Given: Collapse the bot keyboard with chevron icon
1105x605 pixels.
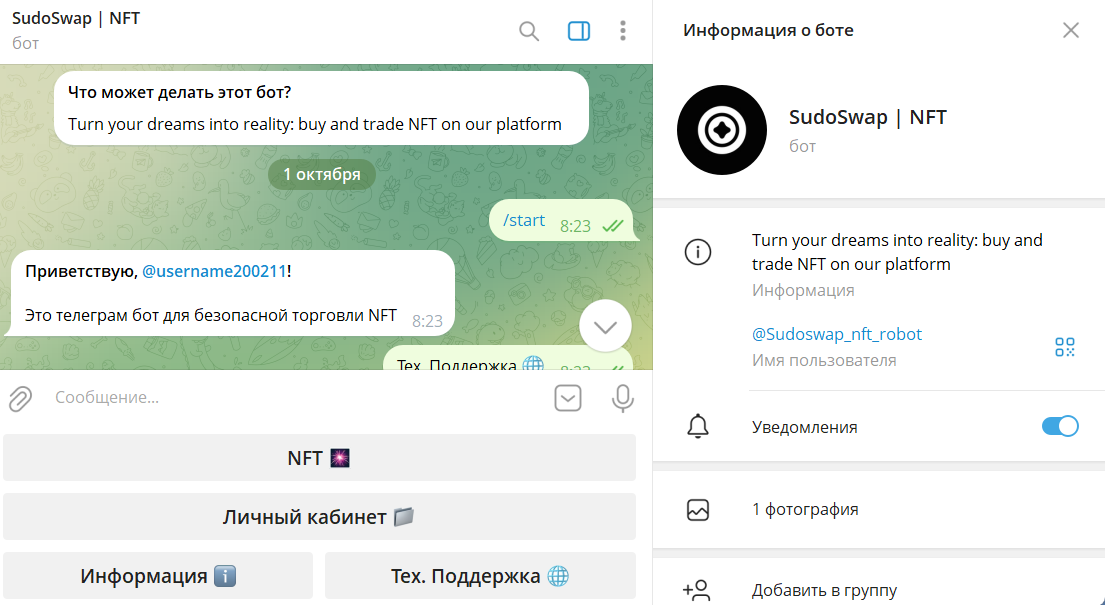Looking at the screenshot, I should (x=568, y=399).
